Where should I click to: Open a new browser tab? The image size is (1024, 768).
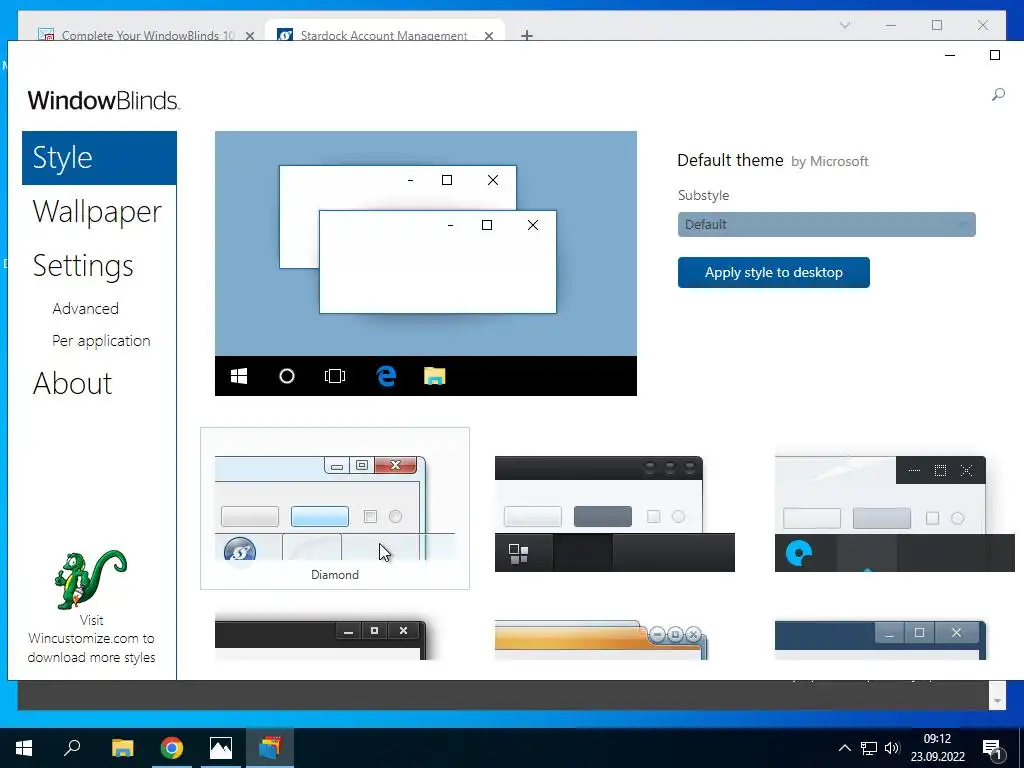[x=526, y=35]
